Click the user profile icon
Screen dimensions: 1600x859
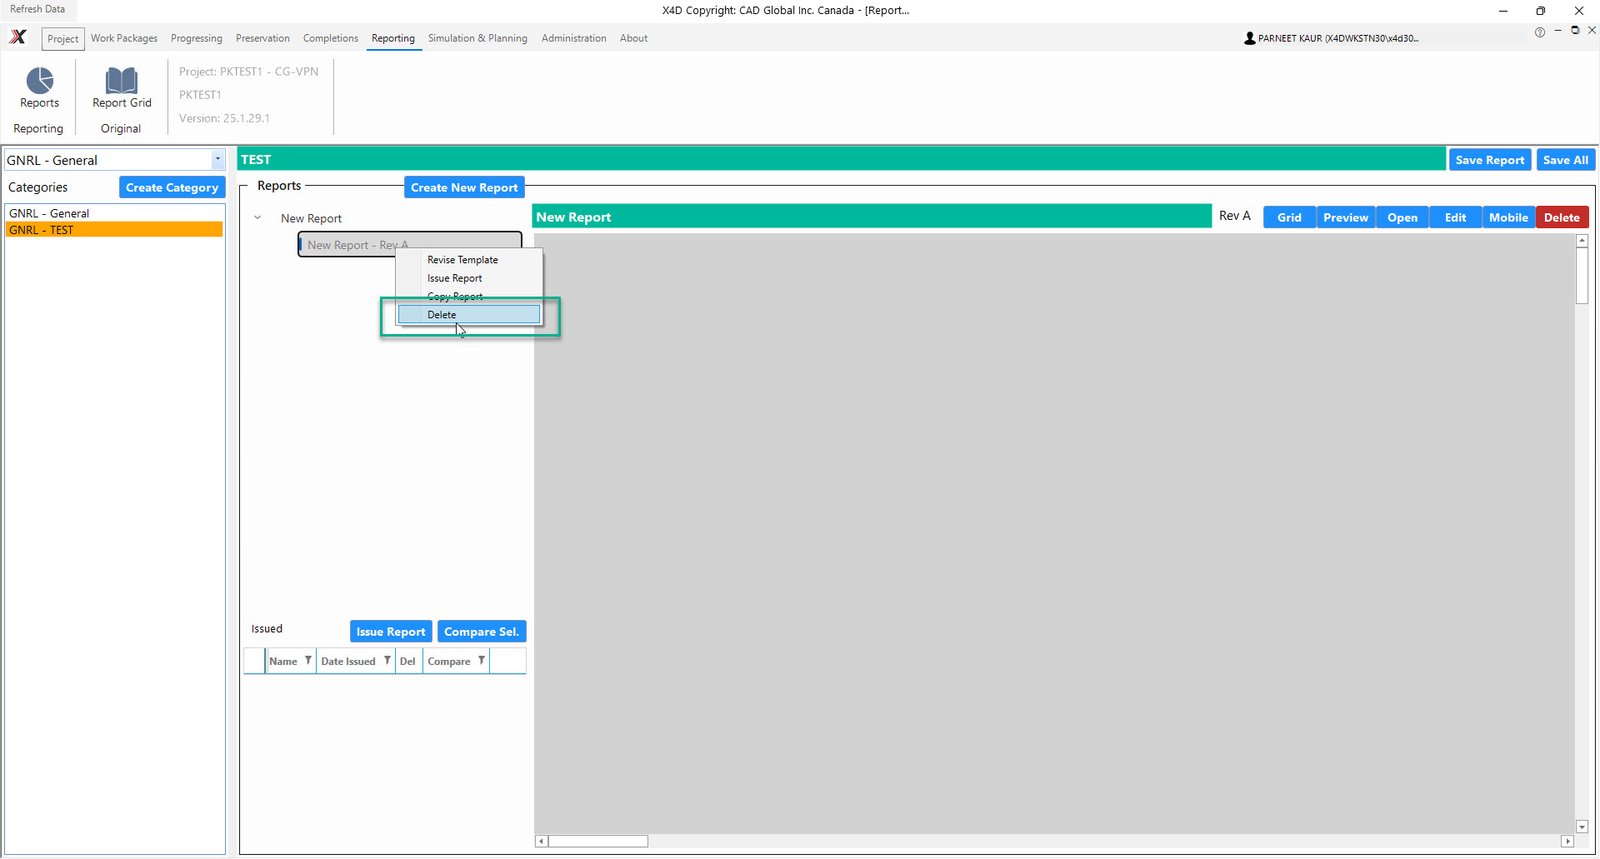click(x=1249, y=38)
